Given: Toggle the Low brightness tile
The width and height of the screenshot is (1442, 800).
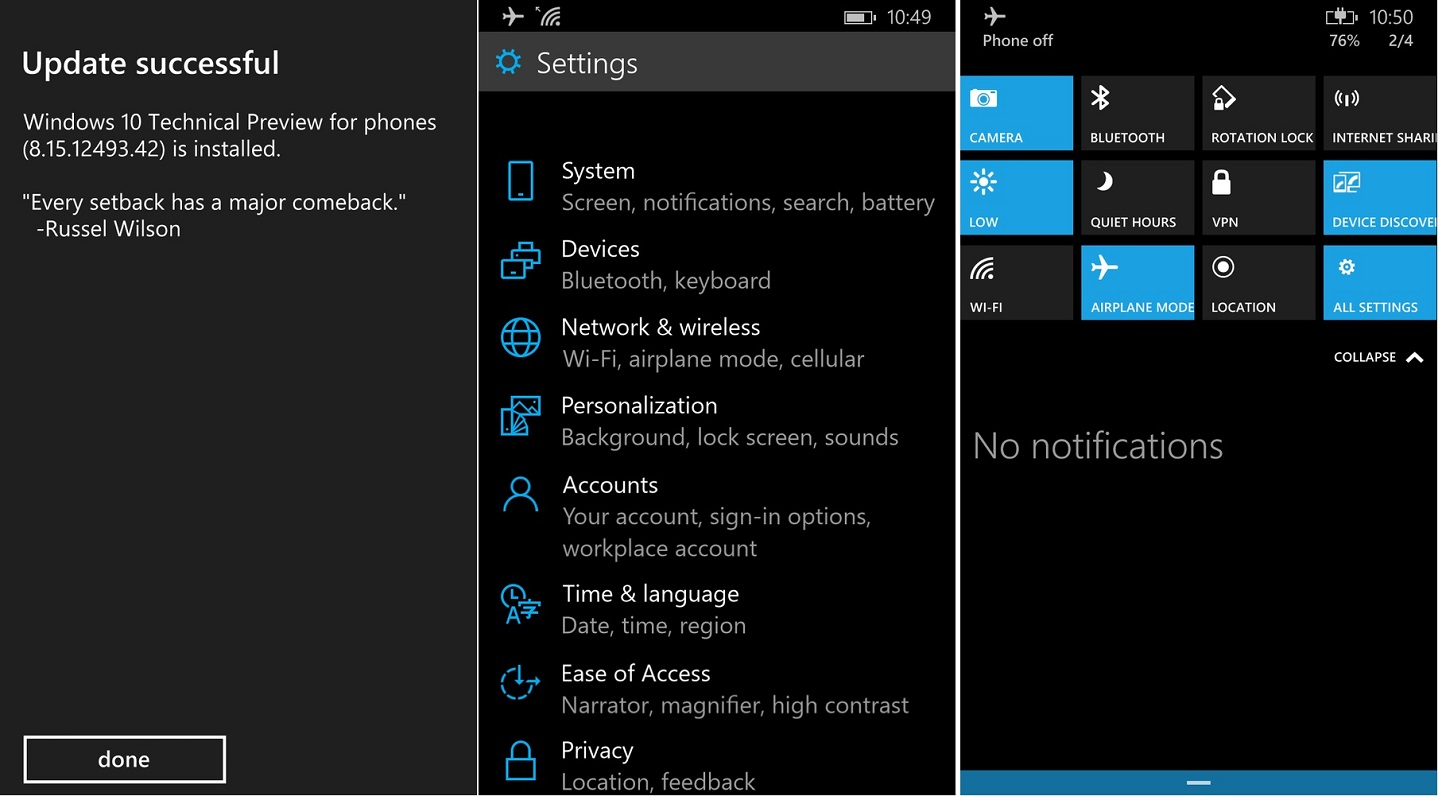Looking at the screenshot, I should [x=1017, y=198].
